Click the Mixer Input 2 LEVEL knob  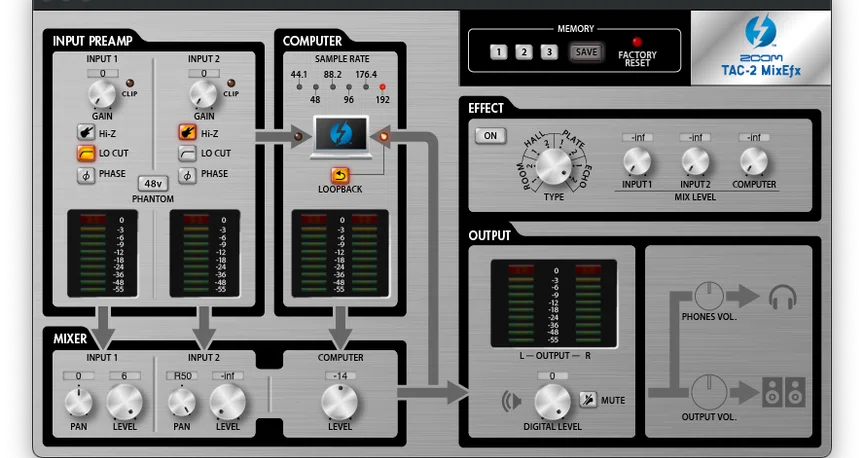click(x=228, y=402)
